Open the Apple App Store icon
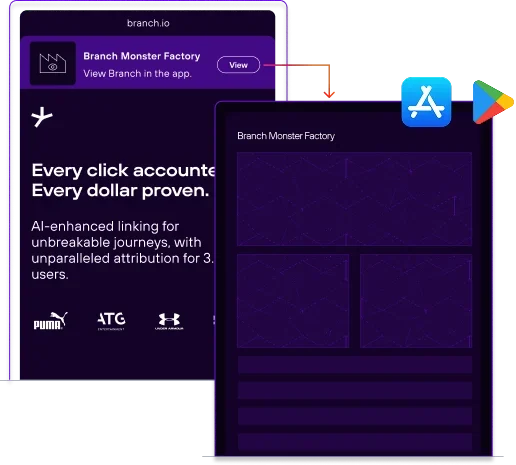Viewport: 516px width, 465px height. 426,102
